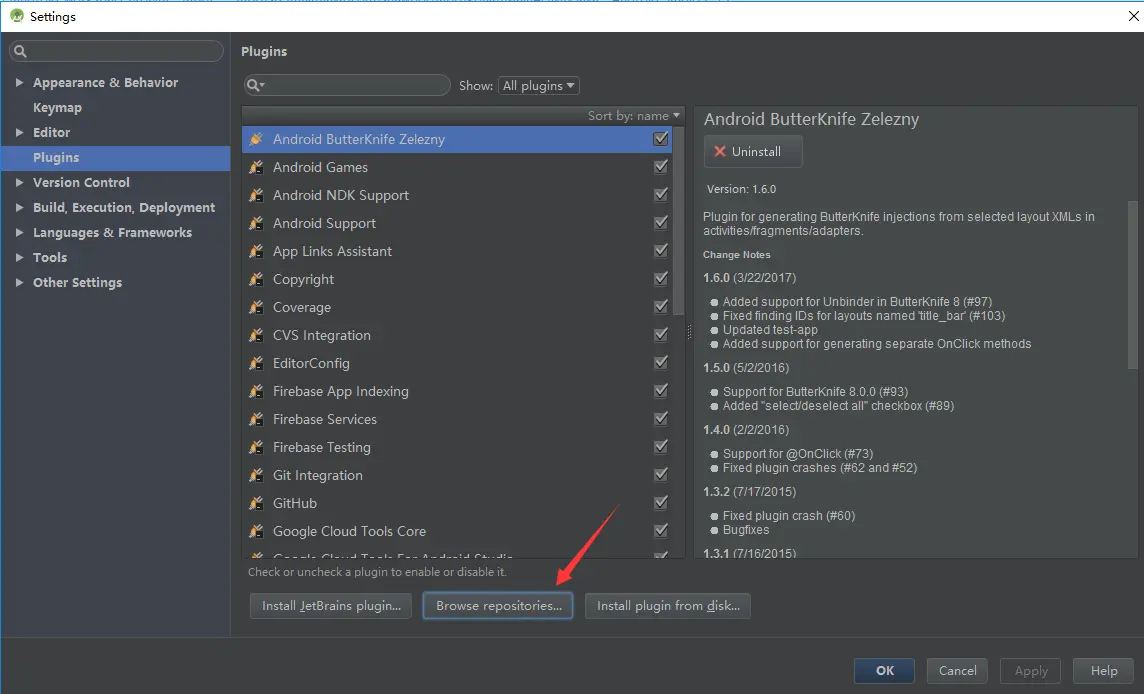This screenshot has height=694, width=1144.
Task: Click the Coverage plugin icon
Action: coord(256,307)
